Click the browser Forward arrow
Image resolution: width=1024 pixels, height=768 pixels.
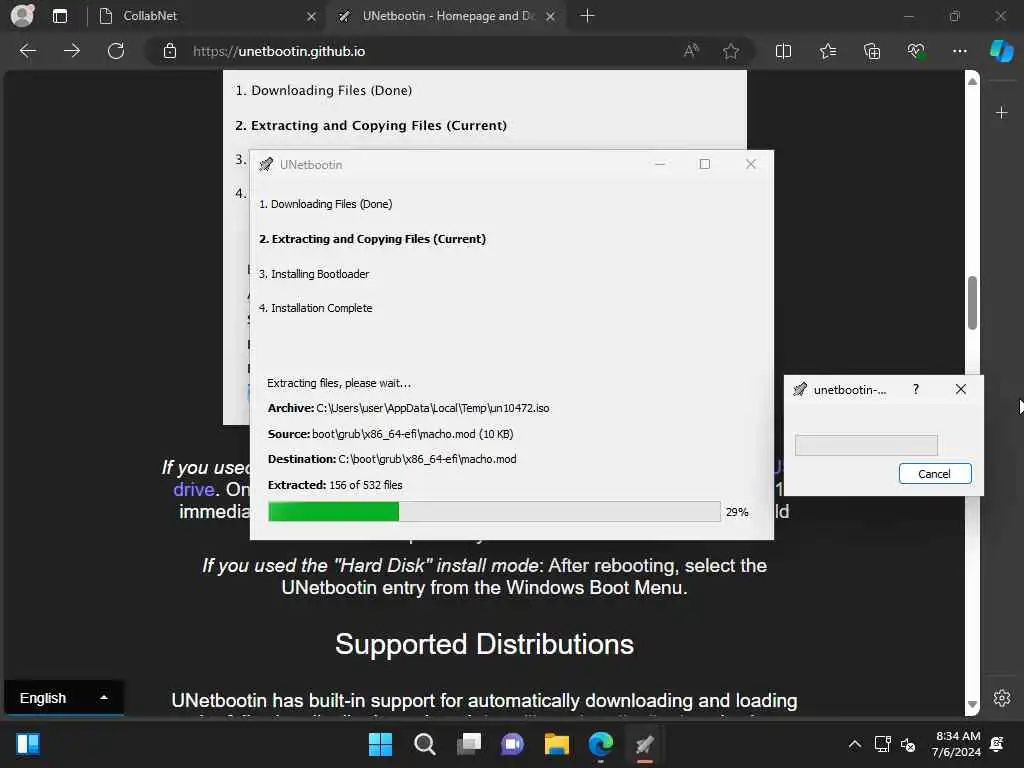click(x=72, y=51)
